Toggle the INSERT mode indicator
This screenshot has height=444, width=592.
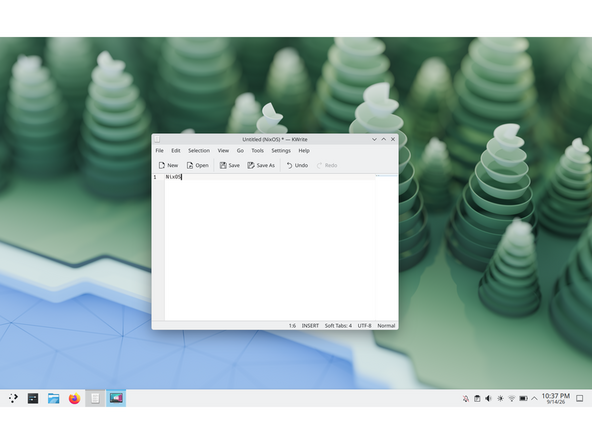(310, 325)
